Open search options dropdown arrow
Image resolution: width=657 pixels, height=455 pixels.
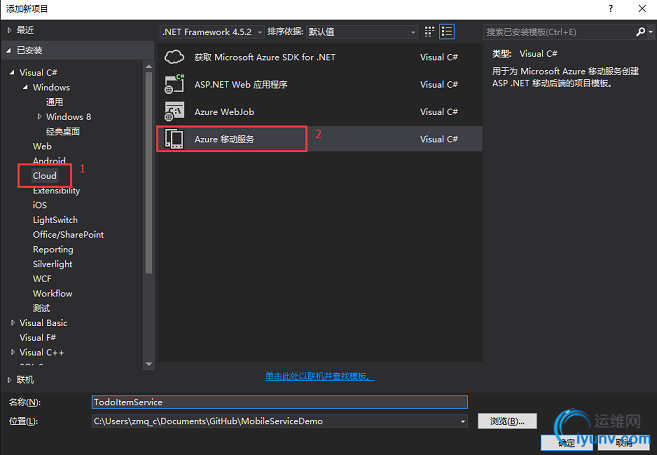click(x=650, y=32)
